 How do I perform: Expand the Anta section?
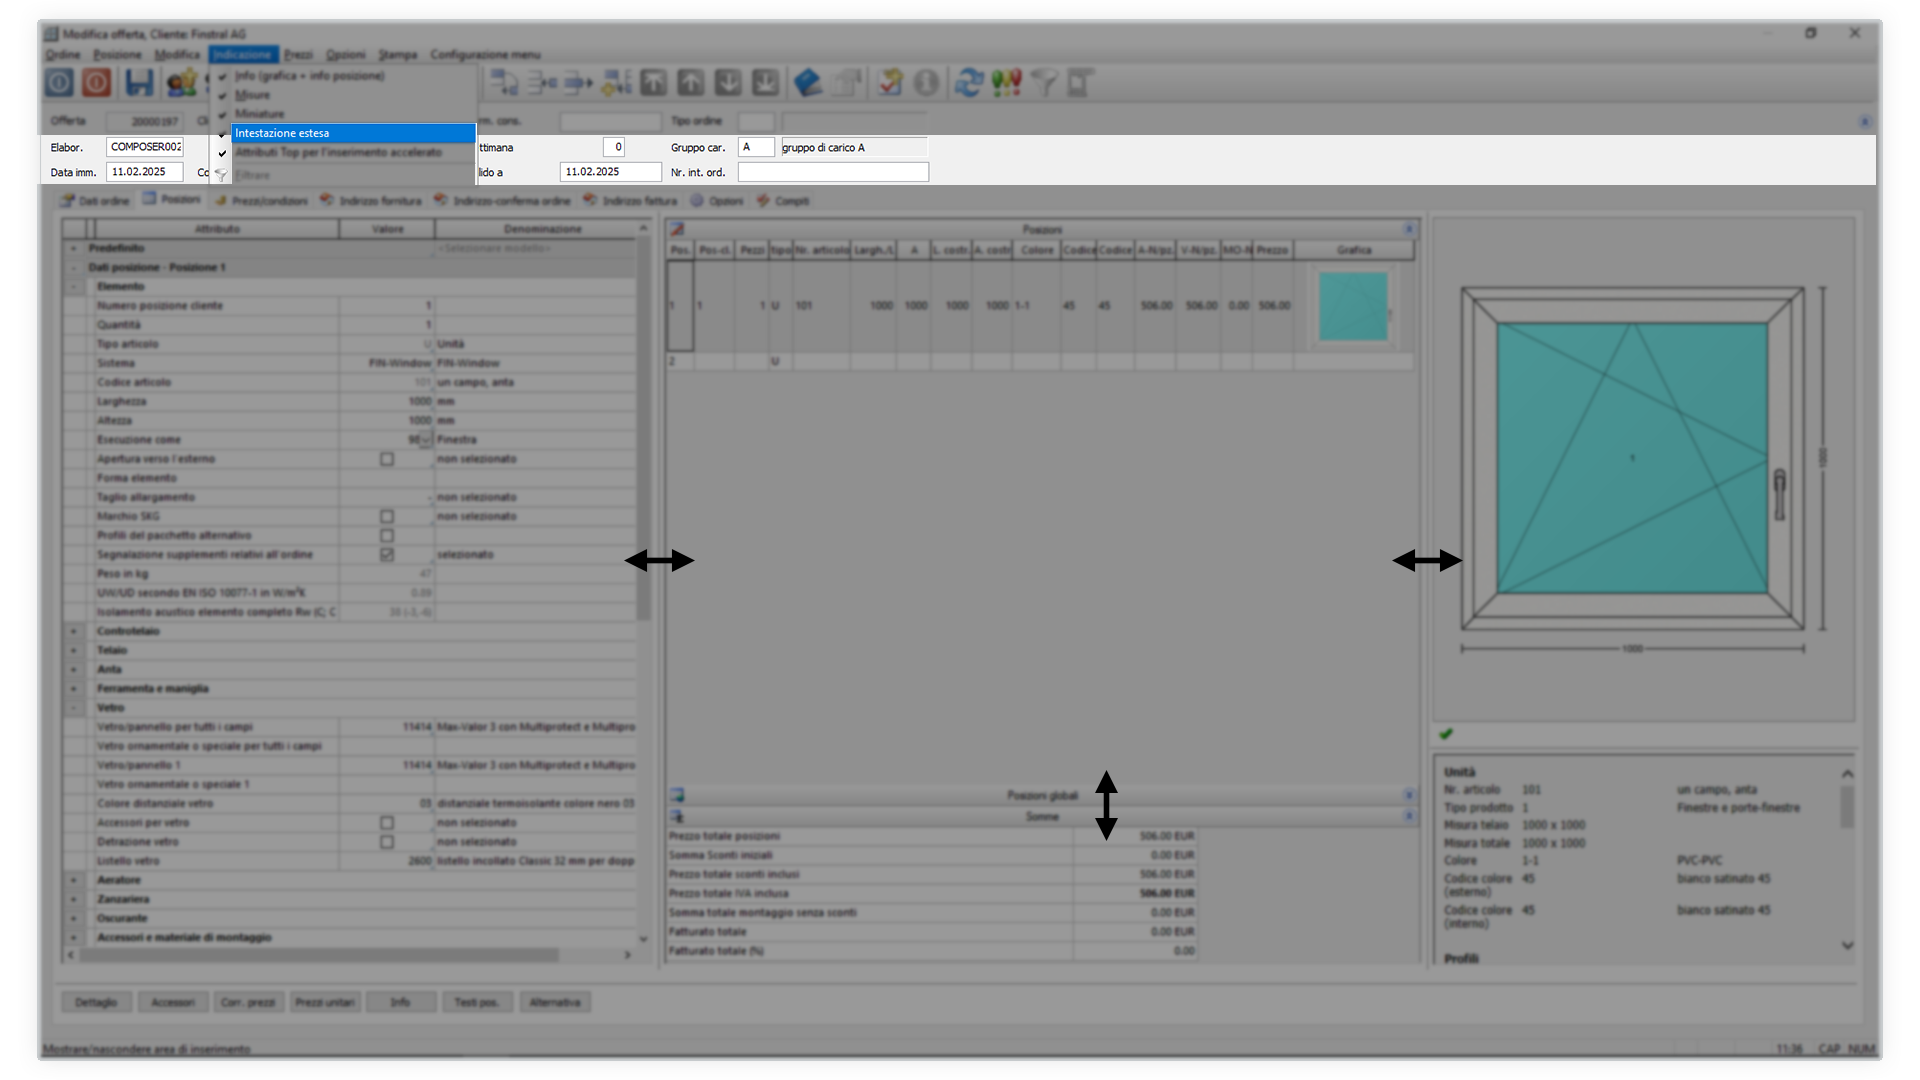[x=74, y=669]
